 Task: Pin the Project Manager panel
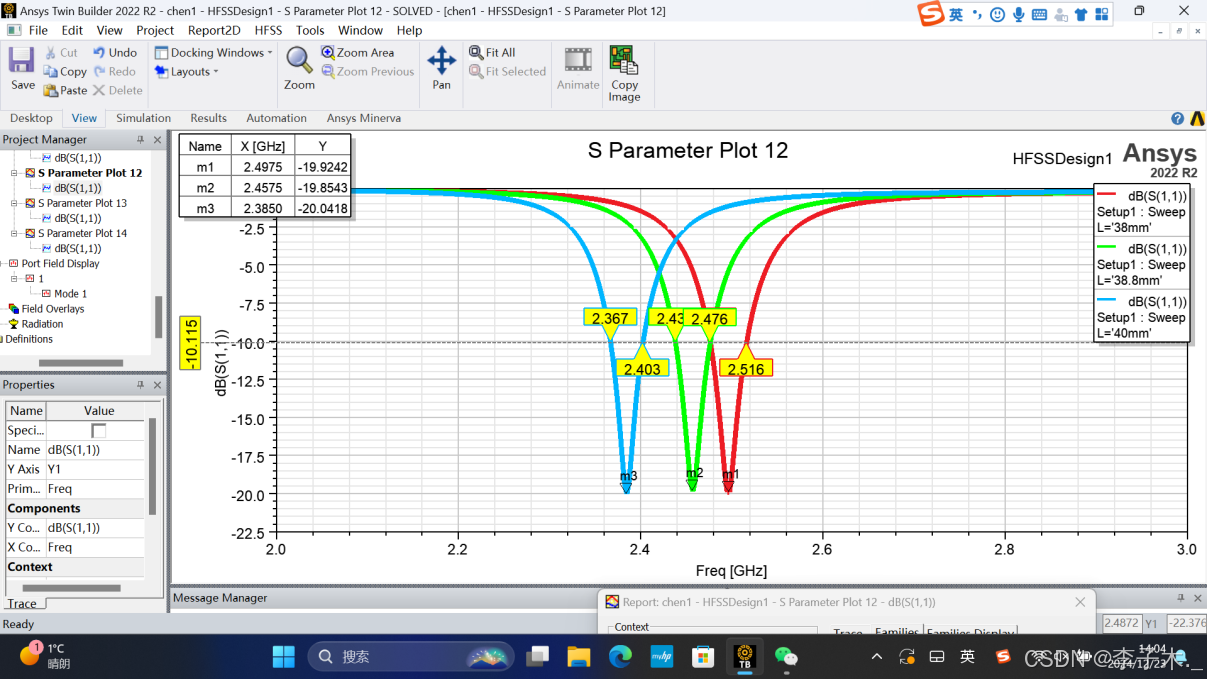click(x=140, y=140)
